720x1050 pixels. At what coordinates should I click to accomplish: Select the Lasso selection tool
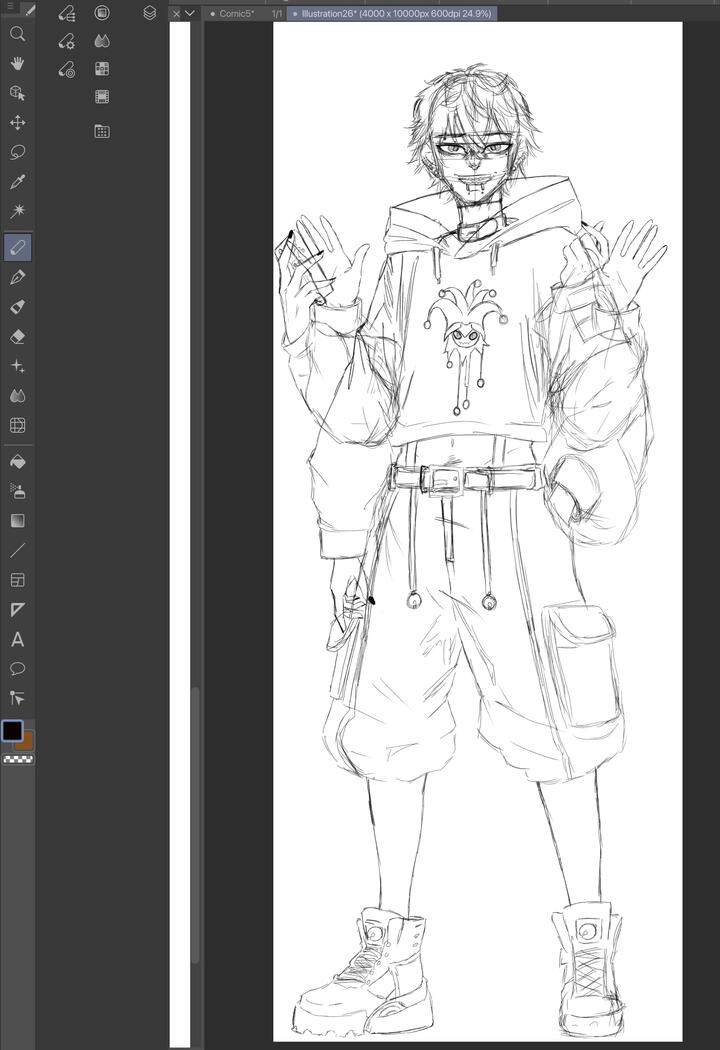[x=17, y=152]
